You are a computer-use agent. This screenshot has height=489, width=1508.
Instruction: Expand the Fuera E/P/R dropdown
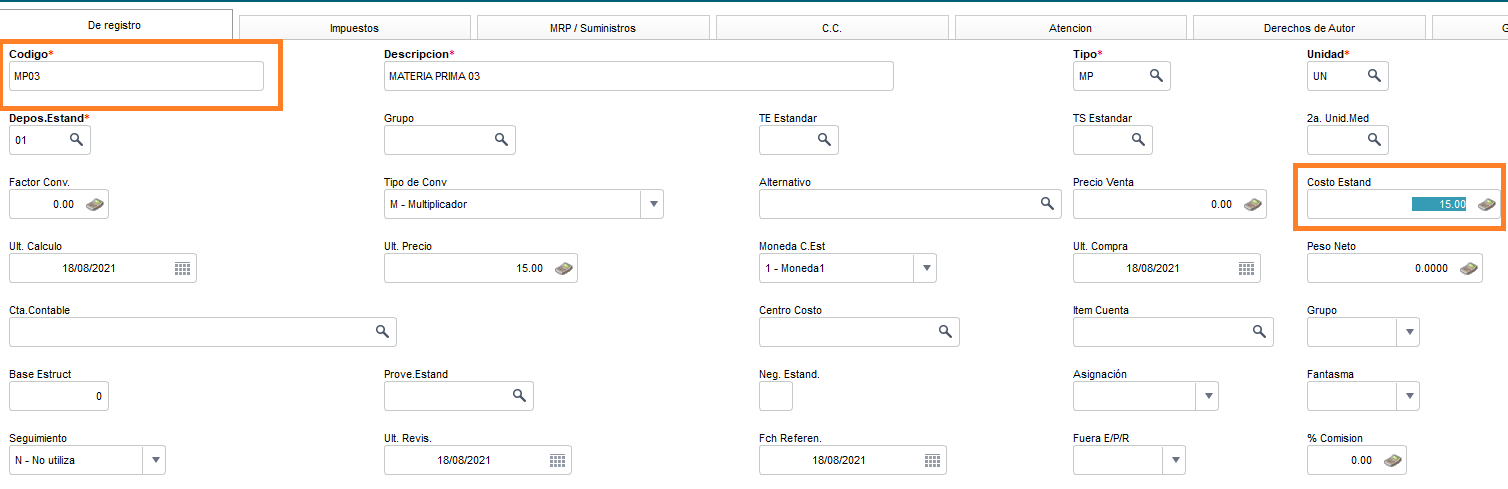click(1174, 460)
